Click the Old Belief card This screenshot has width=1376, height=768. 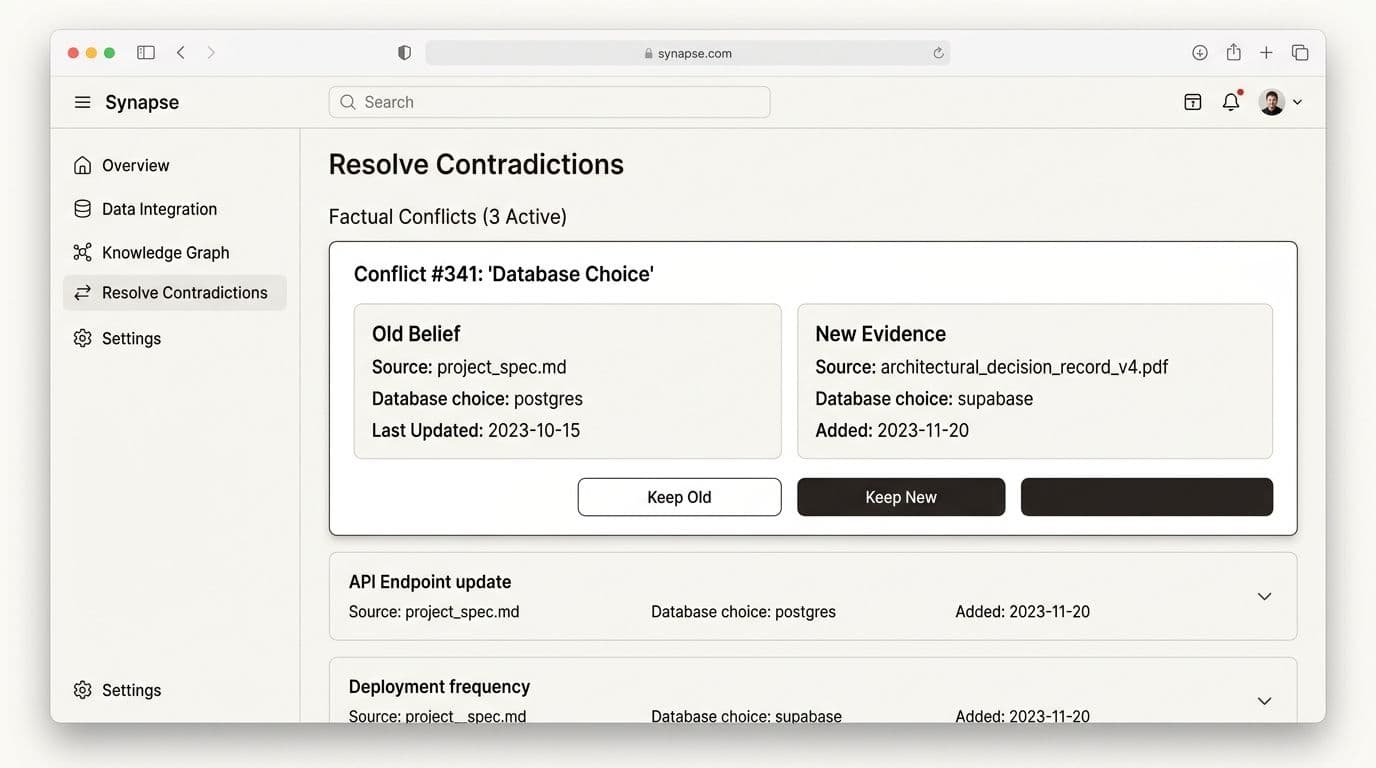point(567,381)
